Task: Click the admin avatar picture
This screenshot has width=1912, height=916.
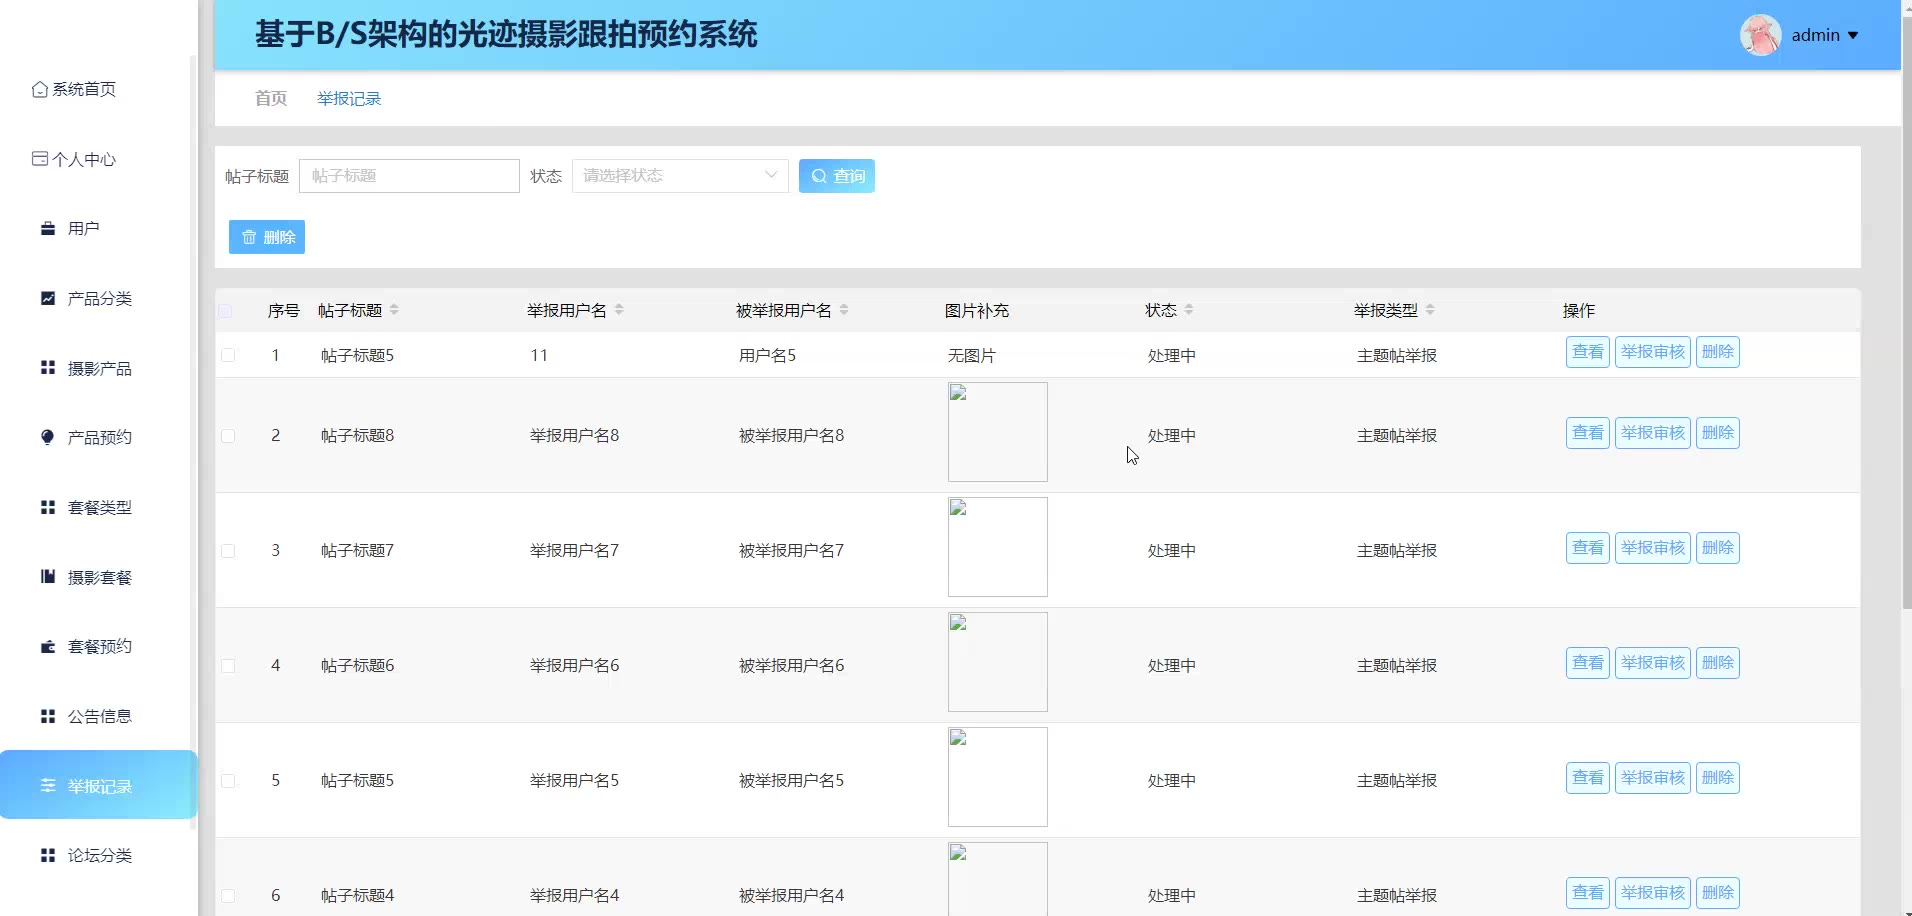Action: click(1760, 36)
